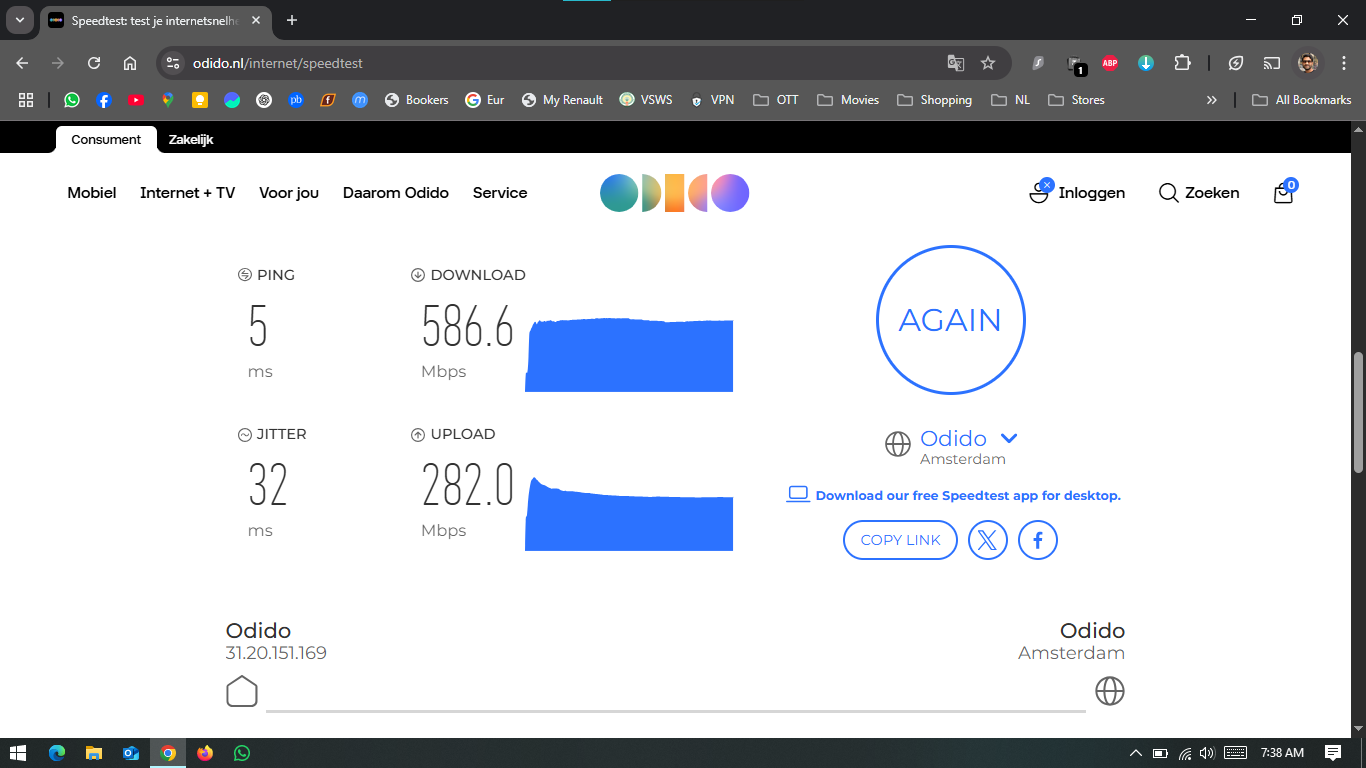Viewport: 1366px width, 768px height.
Task: Open the WhatsApp bookmark
Action: click(72, 100)
